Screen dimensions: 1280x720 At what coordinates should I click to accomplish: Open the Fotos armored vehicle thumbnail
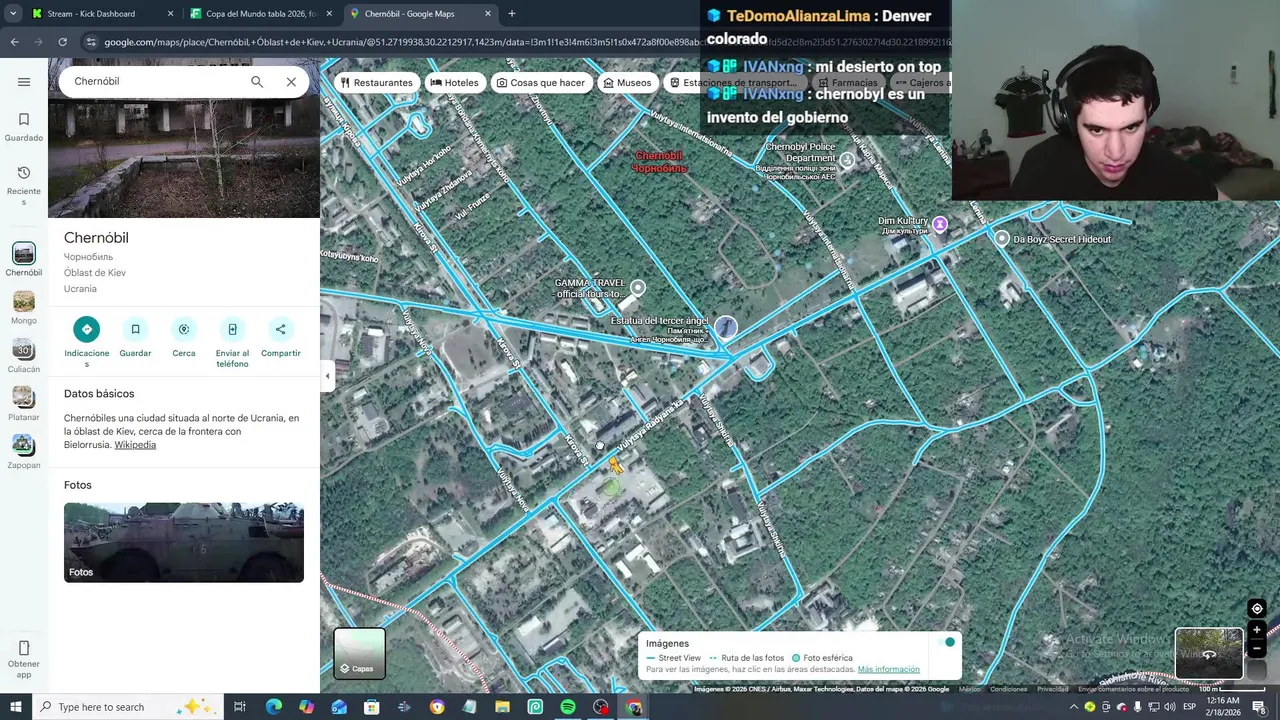[184, 542]
